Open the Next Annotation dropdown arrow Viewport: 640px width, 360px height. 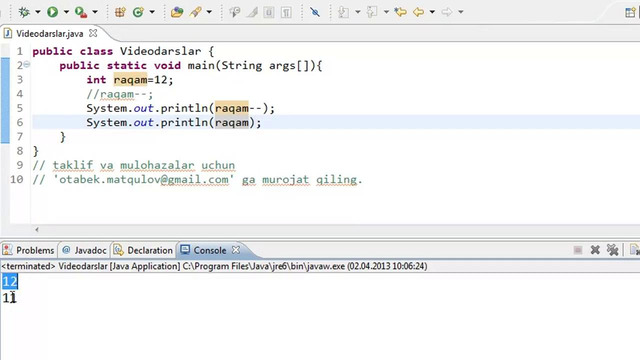[358, 12]
